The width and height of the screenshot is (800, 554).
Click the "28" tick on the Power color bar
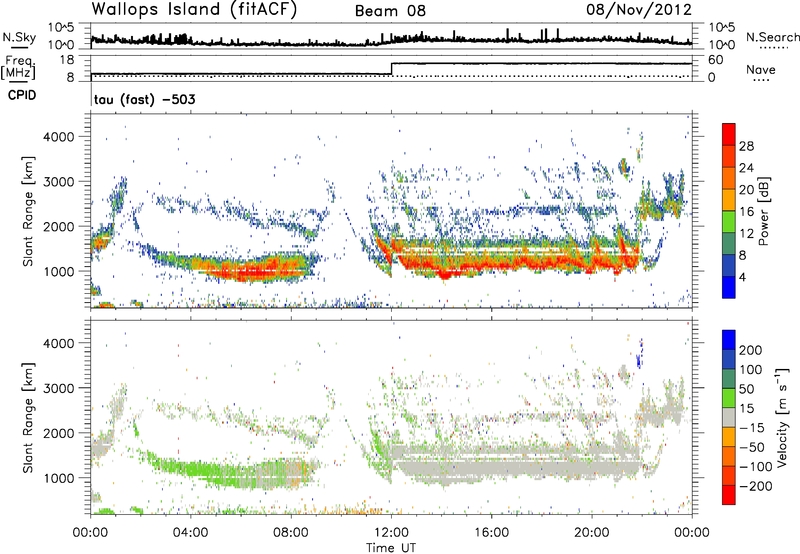tap(746, 146)
